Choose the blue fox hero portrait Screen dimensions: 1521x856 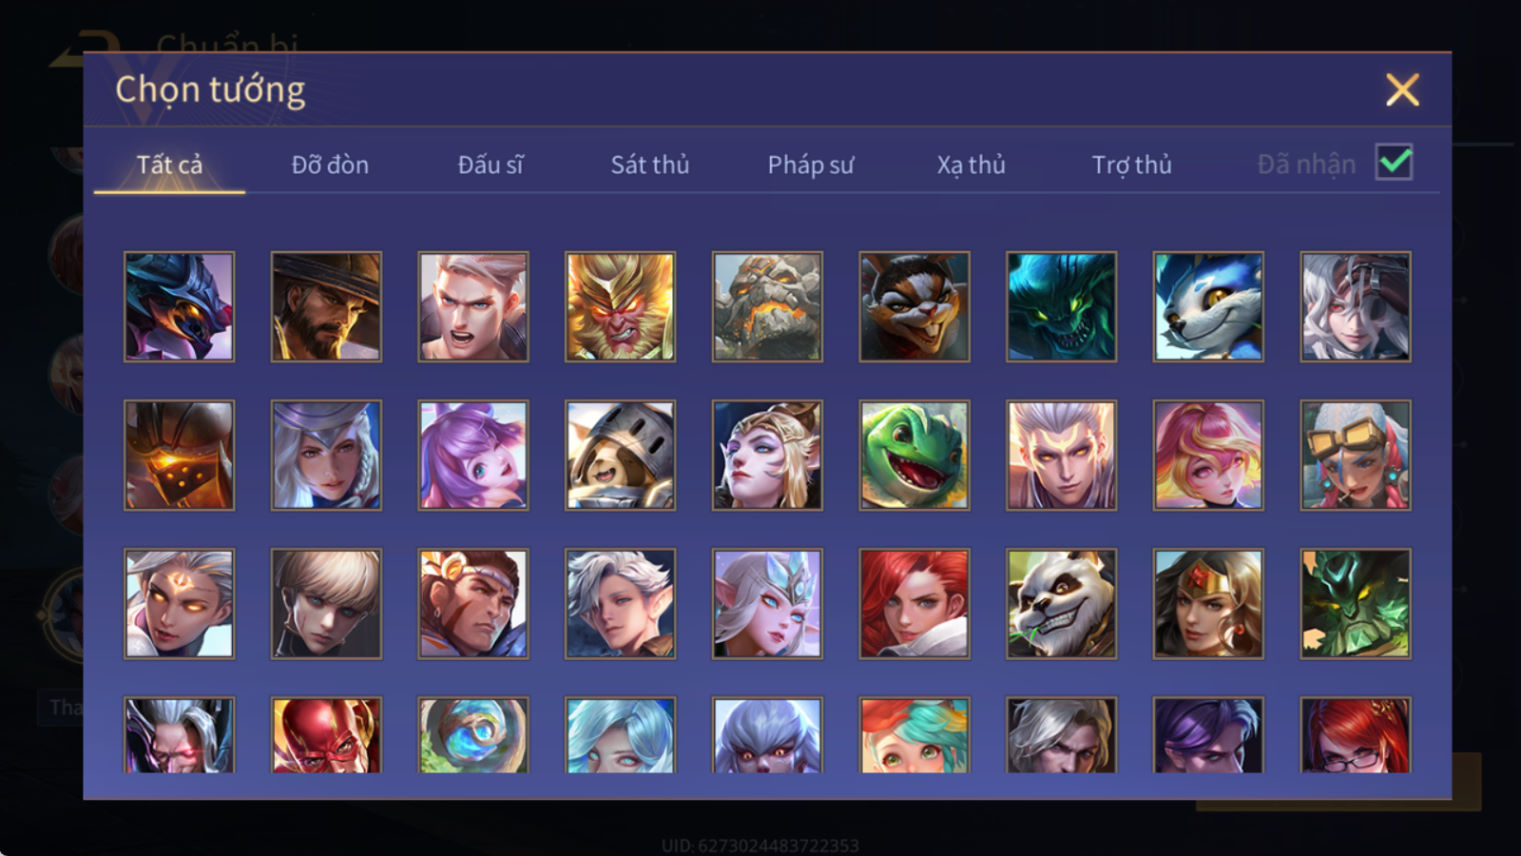[1208, 306]
